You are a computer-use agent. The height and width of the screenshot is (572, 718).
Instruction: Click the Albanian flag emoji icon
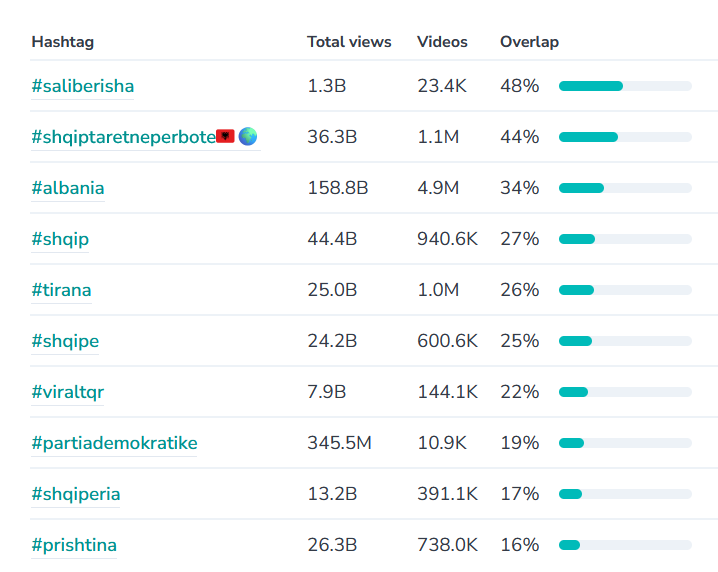(x=226, y=136)
